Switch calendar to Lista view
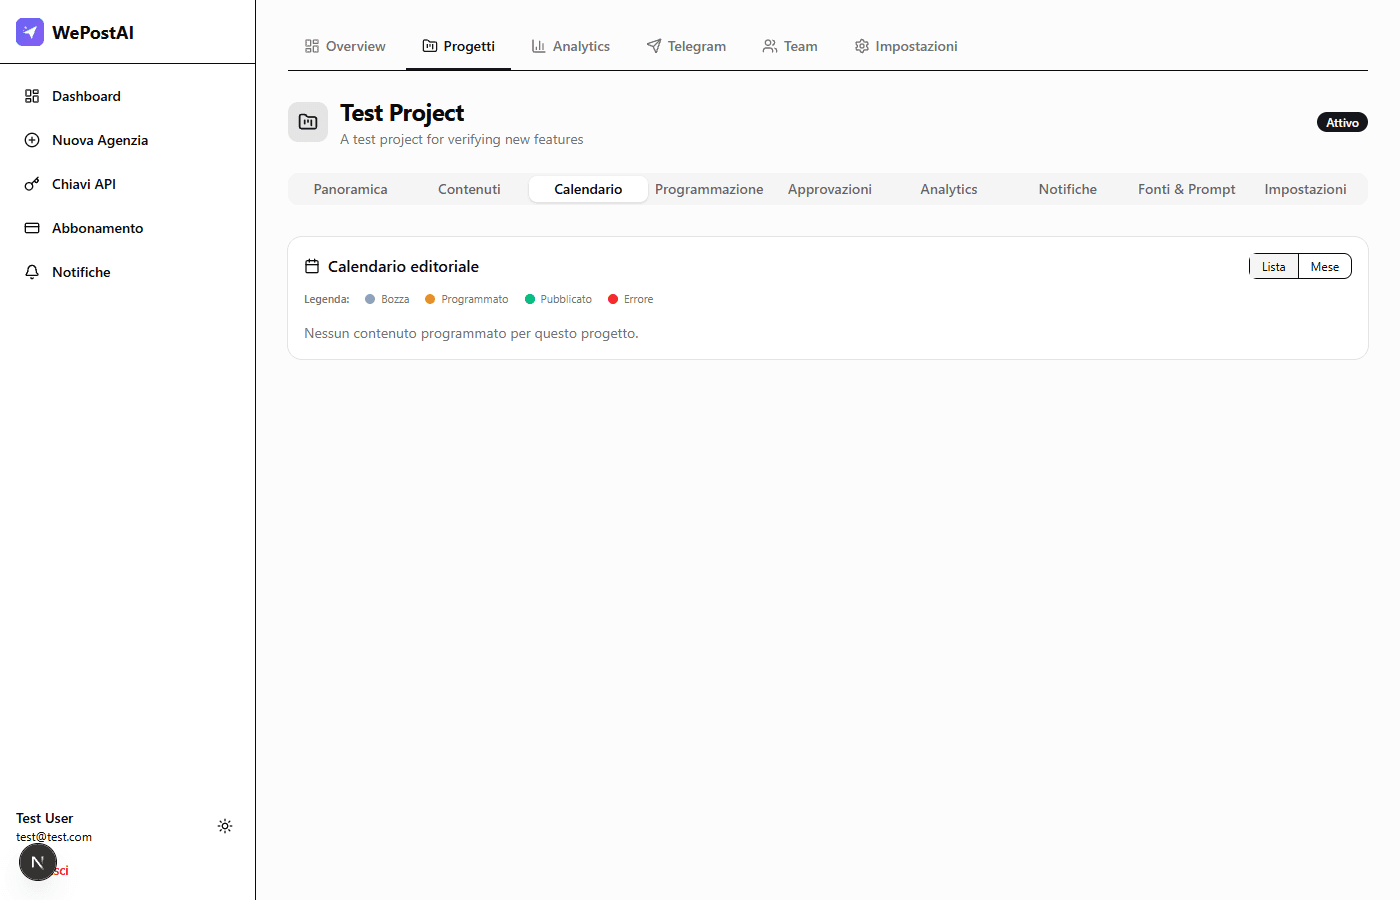This screenshot has width=1400, height=900. [x=1273, y=267]
